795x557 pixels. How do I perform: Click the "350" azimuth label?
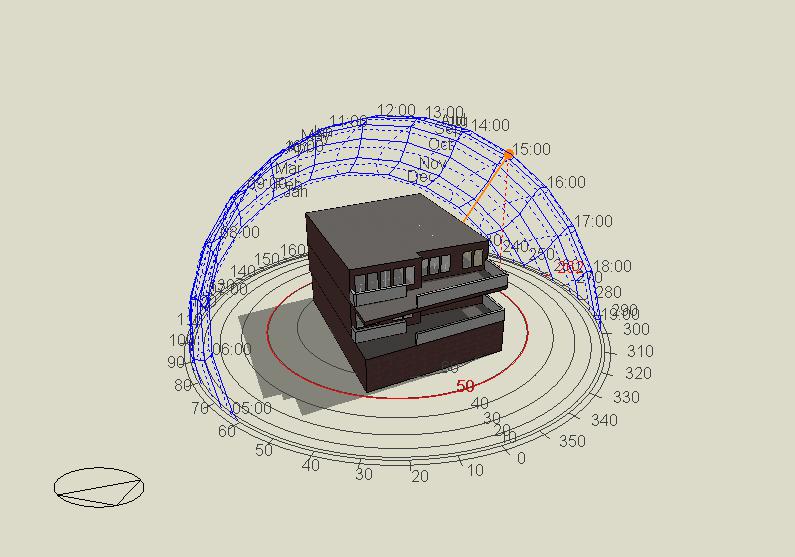click(572, 441)
